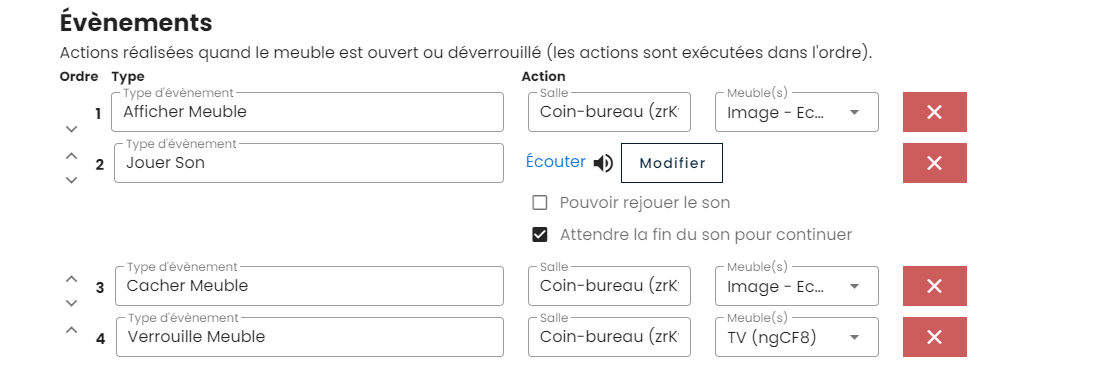This screenshot has height=372, width=1094.
Task: Open Meuble(s) dropdown for event 1
Action: pos(797,112)
